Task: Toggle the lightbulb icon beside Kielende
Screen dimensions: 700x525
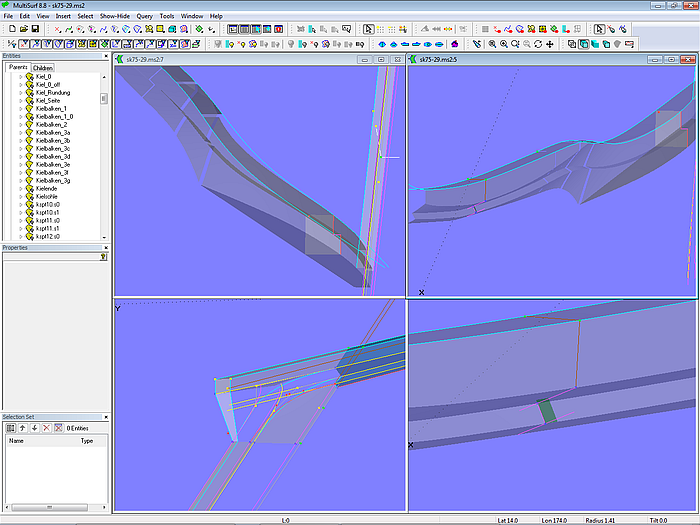Action: [x=29, y=188]
